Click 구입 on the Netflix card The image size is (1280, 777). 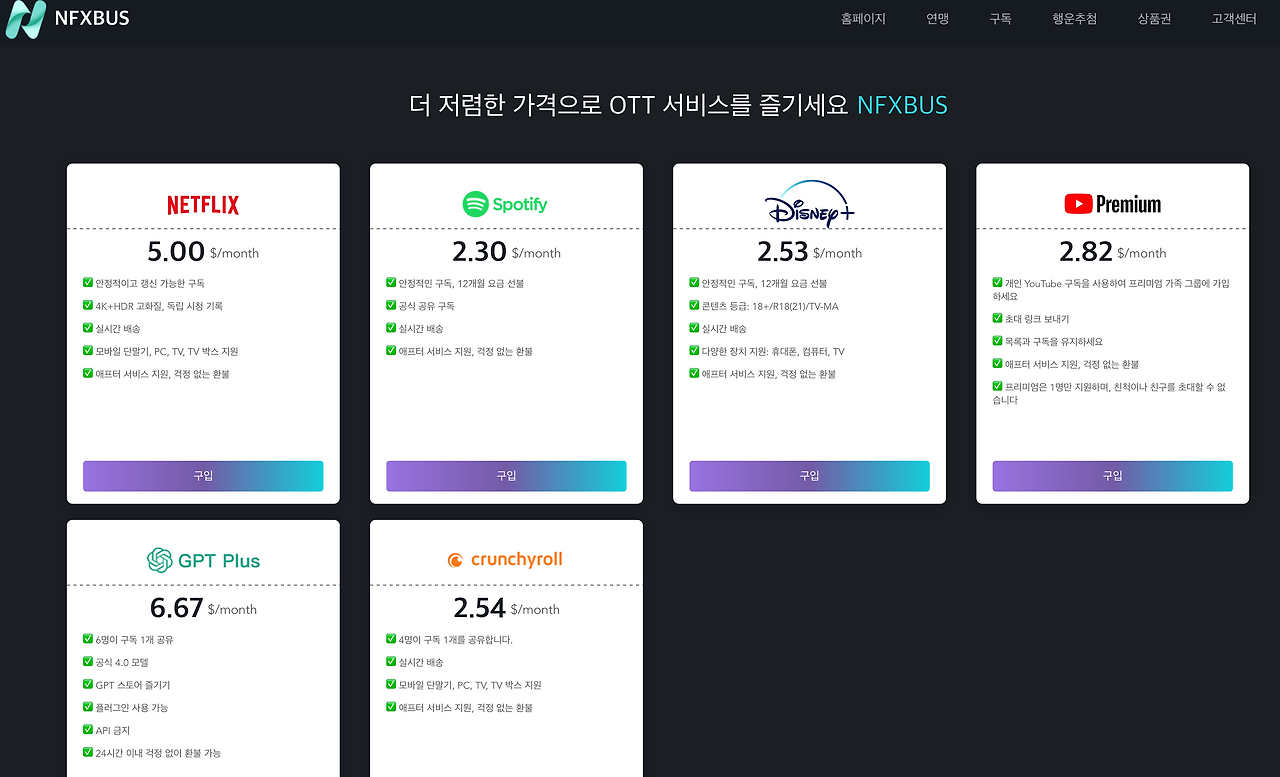(203, 476)
